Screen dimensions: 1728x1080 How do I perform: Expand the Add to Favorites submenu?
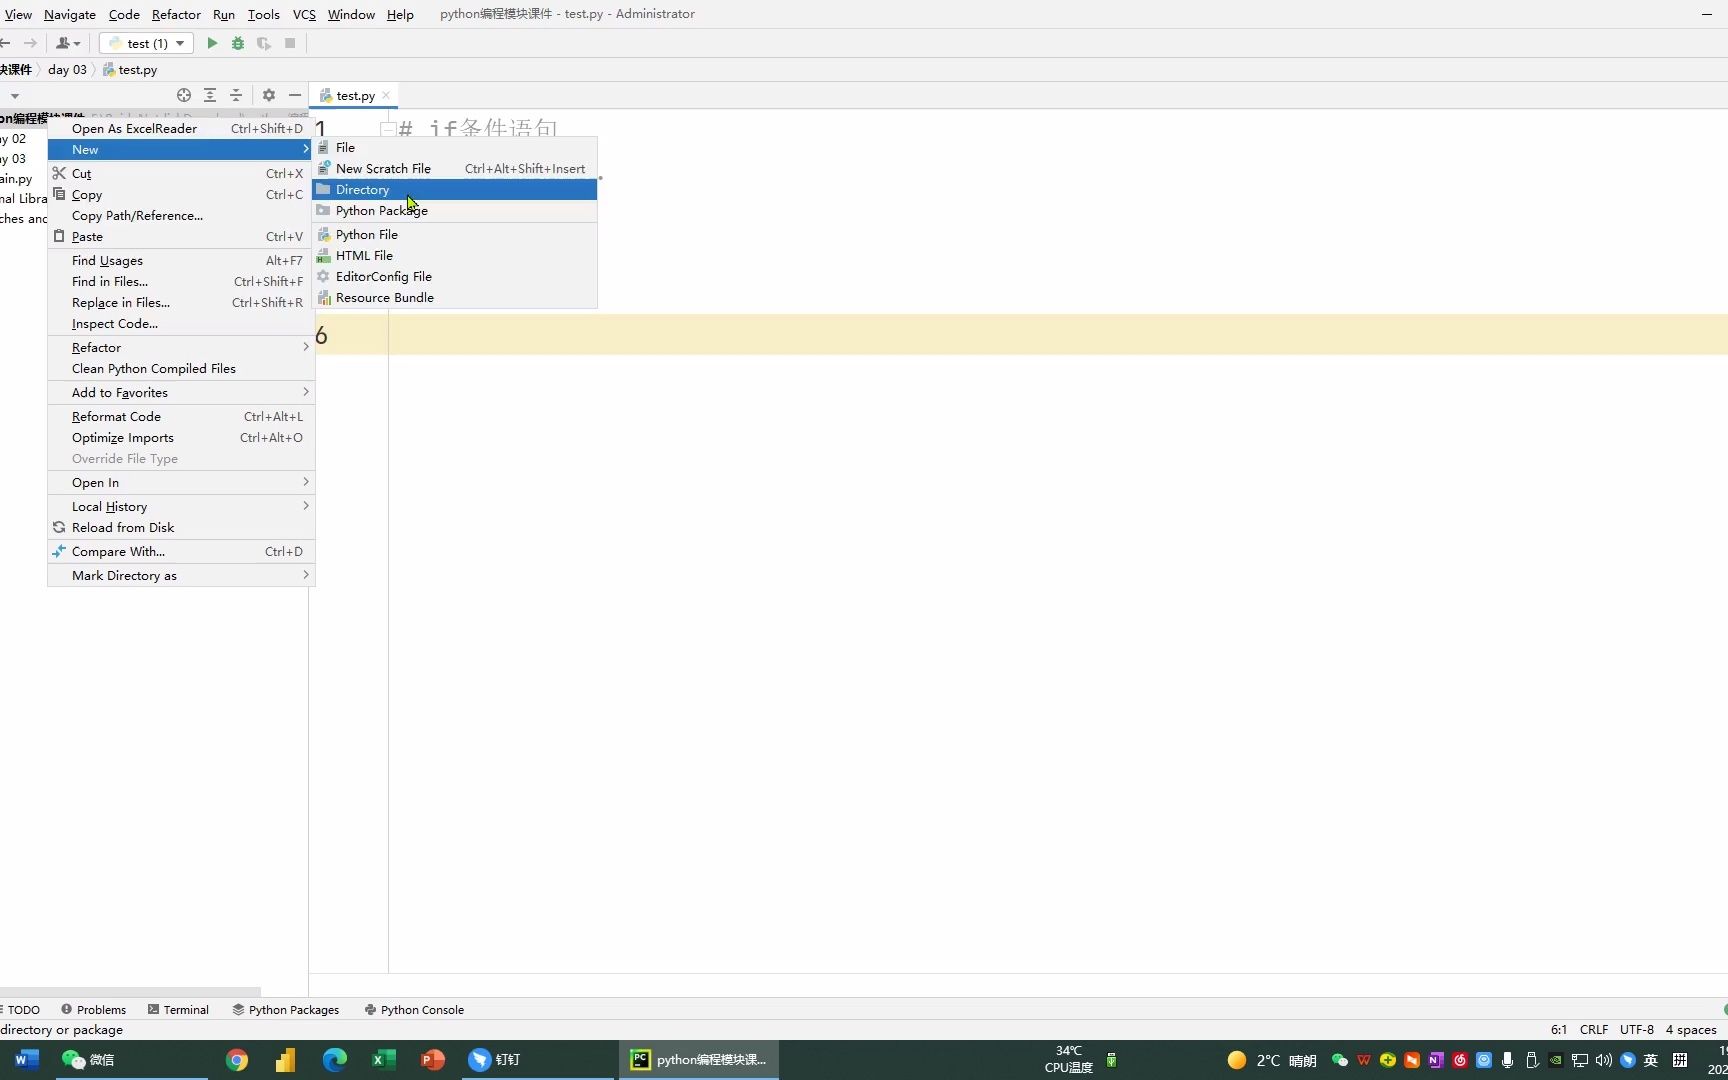point(181,392)
